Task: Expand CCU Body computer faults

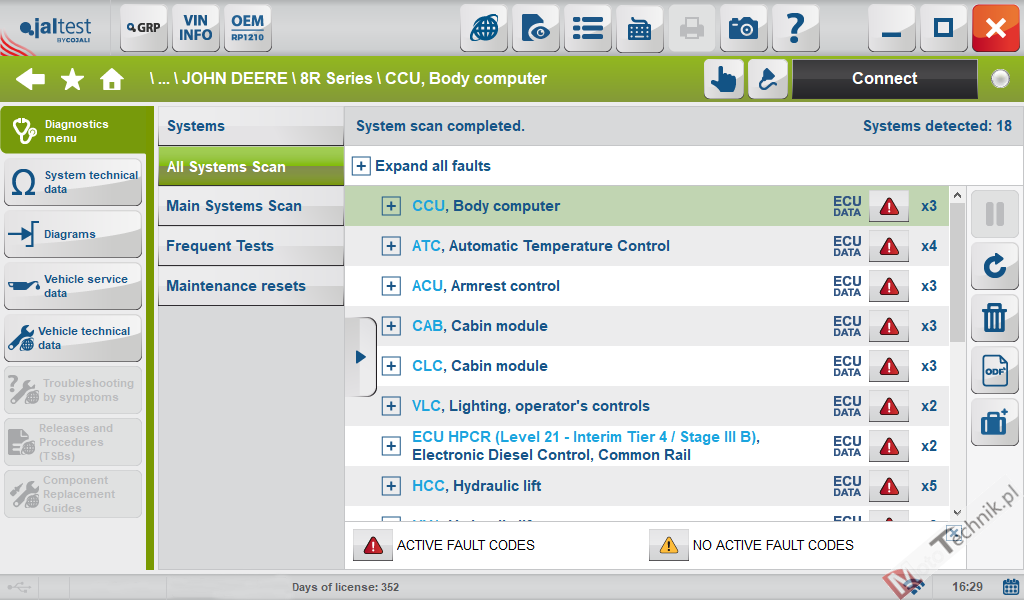Action: (391, 206)
